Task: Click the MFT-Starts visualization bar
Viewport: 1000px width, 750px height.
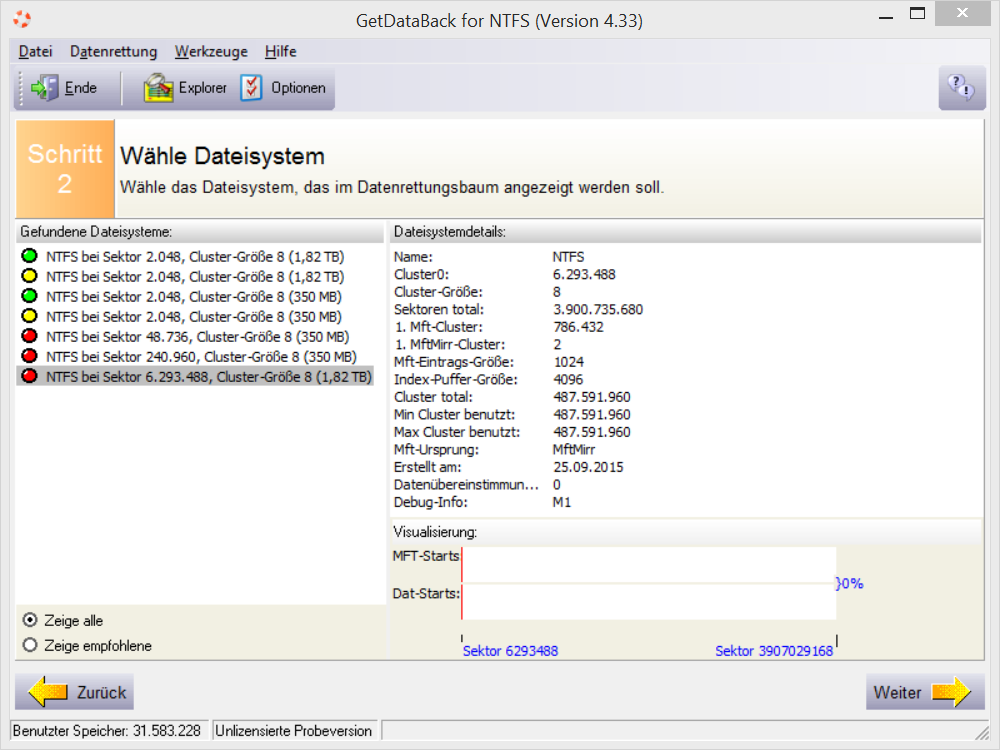Action: (649, 564)
